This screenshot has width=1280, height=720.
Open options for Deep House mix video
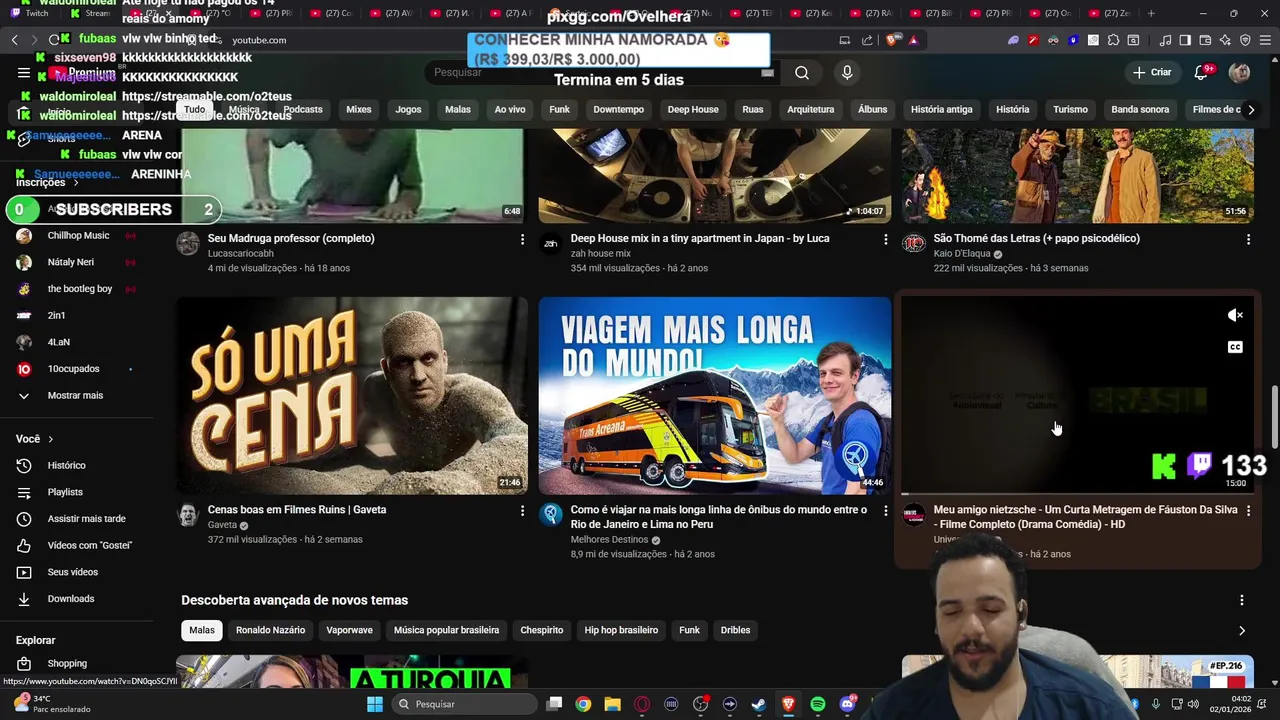coord(885,239)
